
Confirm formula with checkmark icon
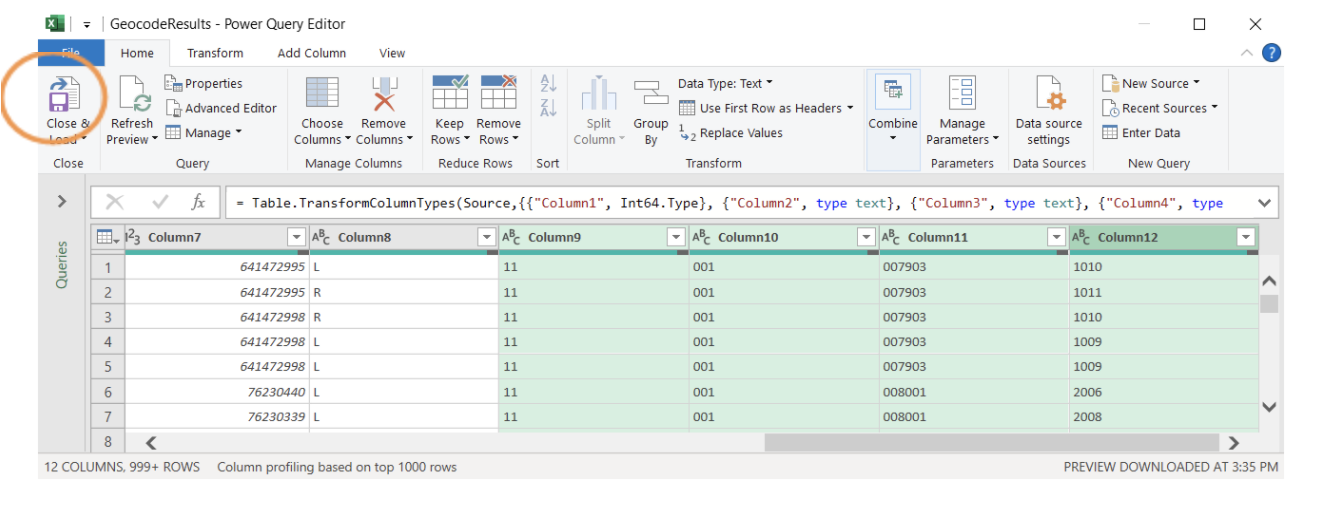click(159, 202)
